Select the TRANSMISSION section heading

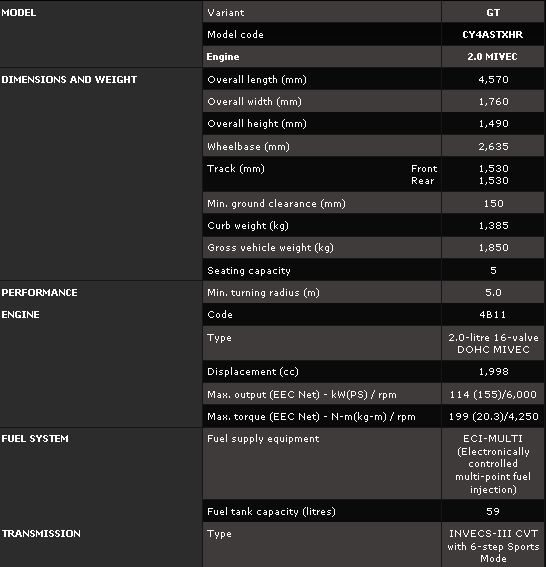pyautogui.click(x=41, y=533)
